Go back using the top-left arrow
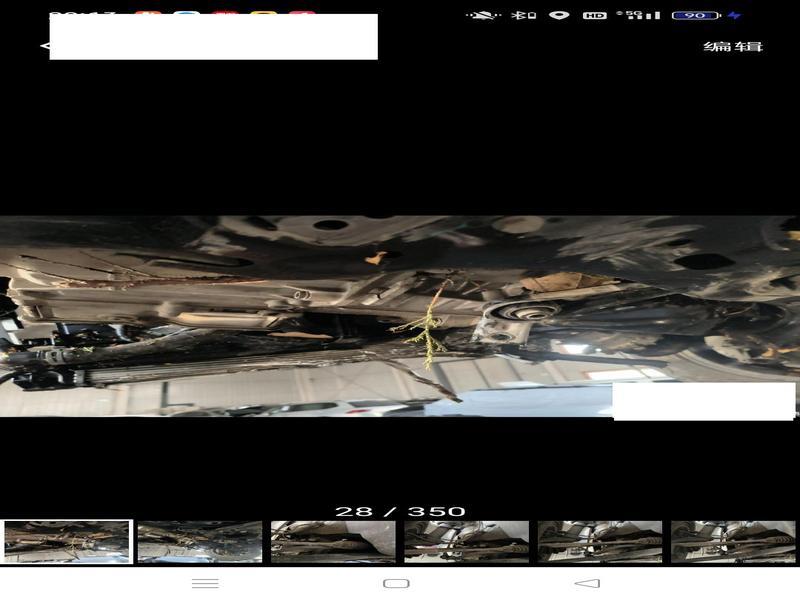The width and height of the screenshot is (800, 600). coord(44,46)
